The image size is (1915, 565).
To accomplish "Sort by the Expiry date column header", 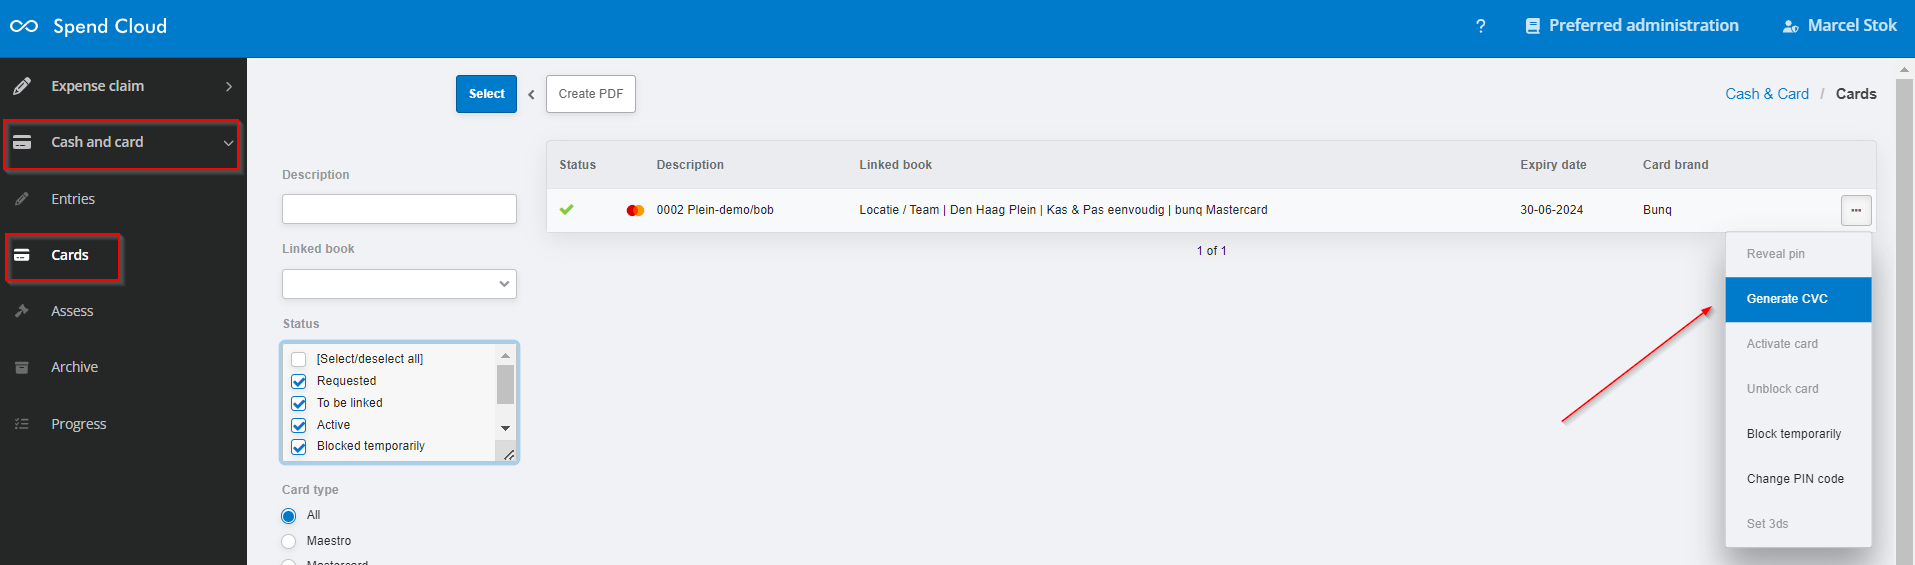I will point(1553,165).
